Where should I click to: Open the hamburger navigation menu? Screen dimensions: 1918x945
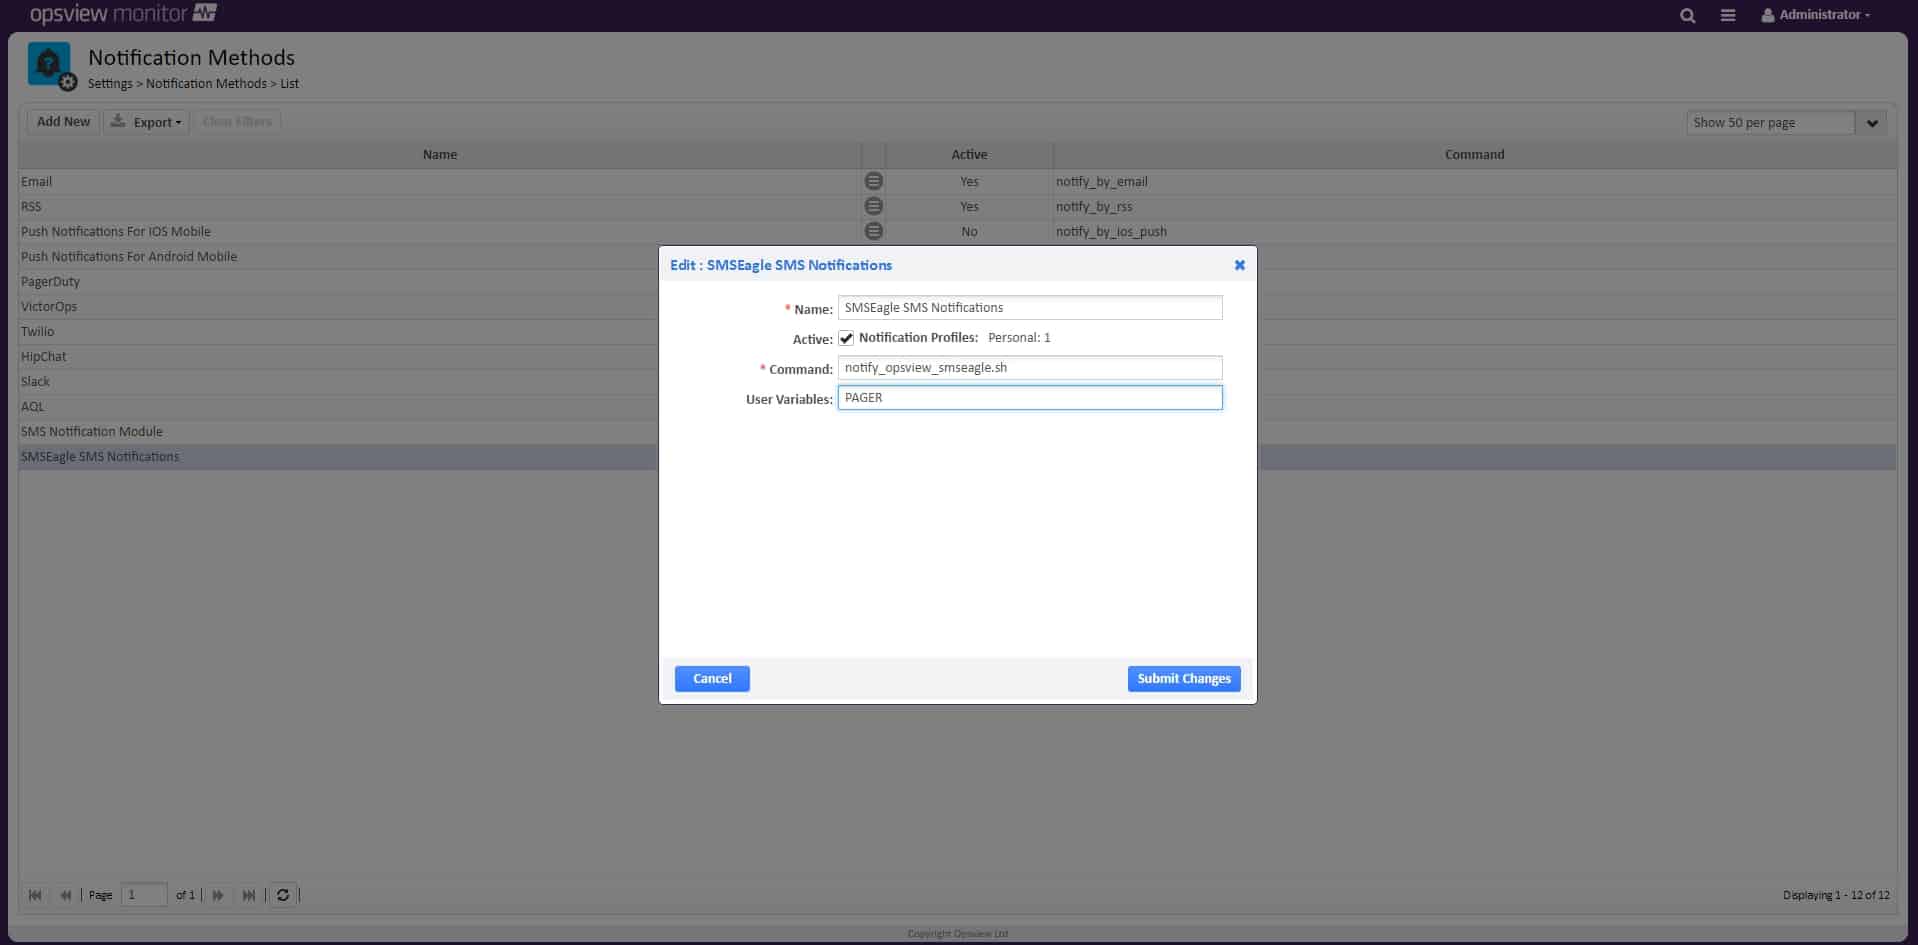tap(1727, 15)
